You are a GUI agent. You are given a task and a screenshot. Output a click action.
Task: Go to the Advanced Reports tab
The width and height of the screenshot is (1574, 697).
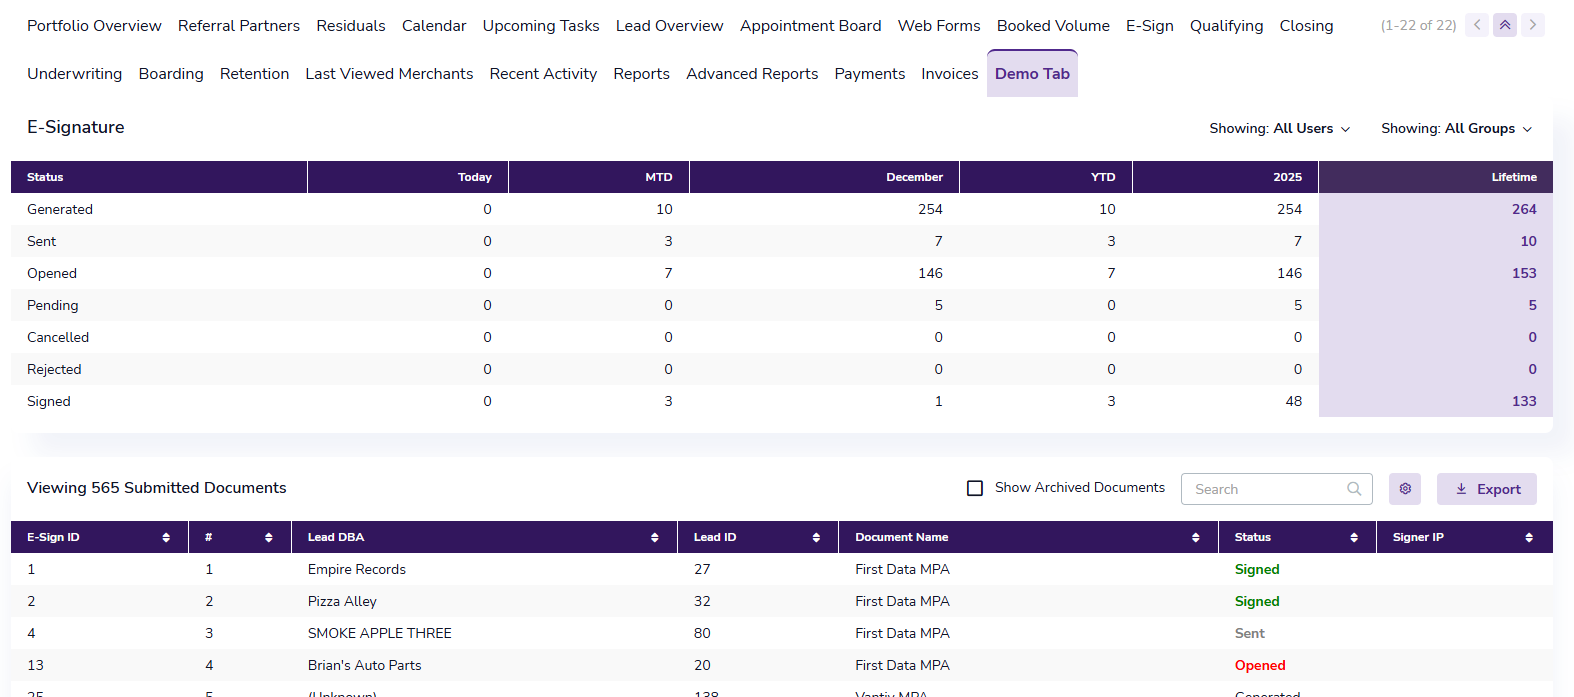pos(752,74)
